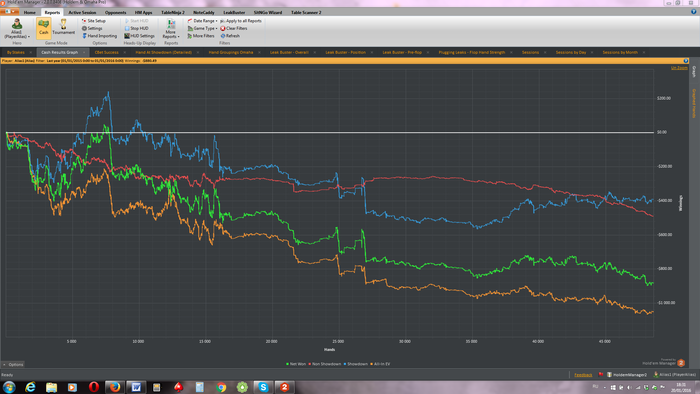Screen dimensions: 700x394
Task: Select the Tournament trophy icon
Action: click(63, 27)
